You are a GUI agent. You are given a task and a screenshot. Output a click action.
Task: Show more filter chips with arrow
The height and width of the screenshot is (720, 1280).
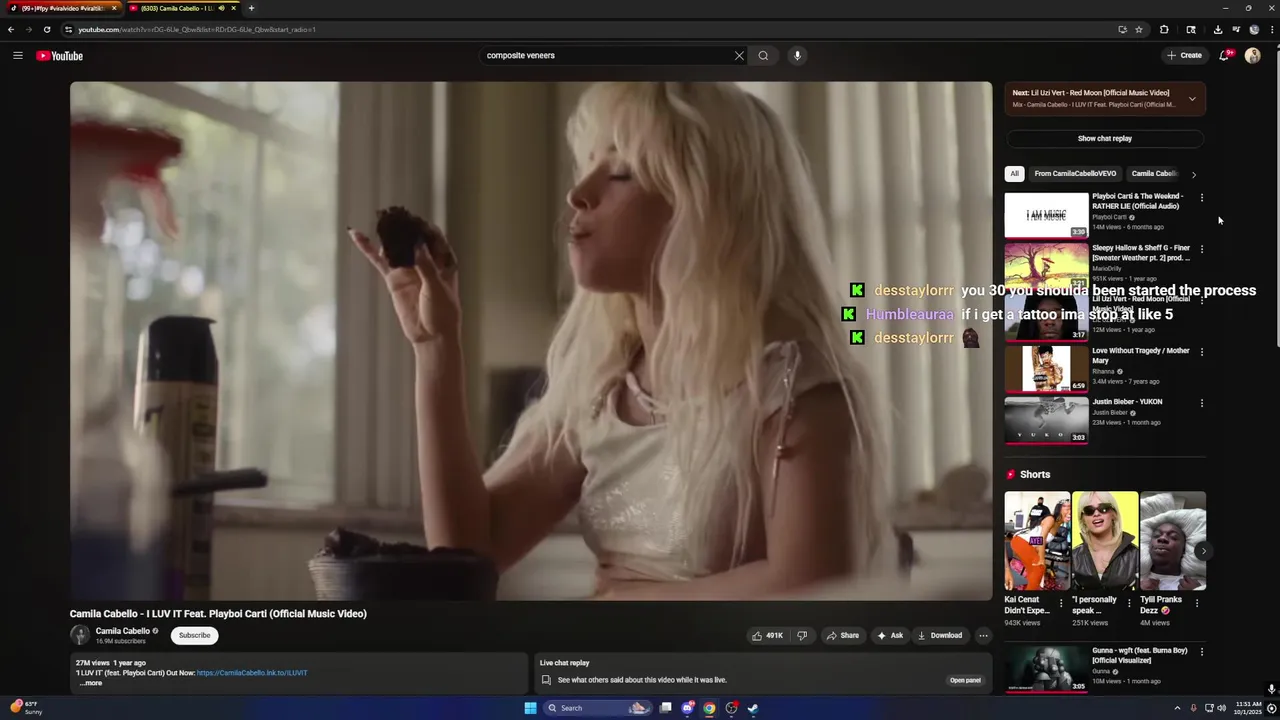1193,174
